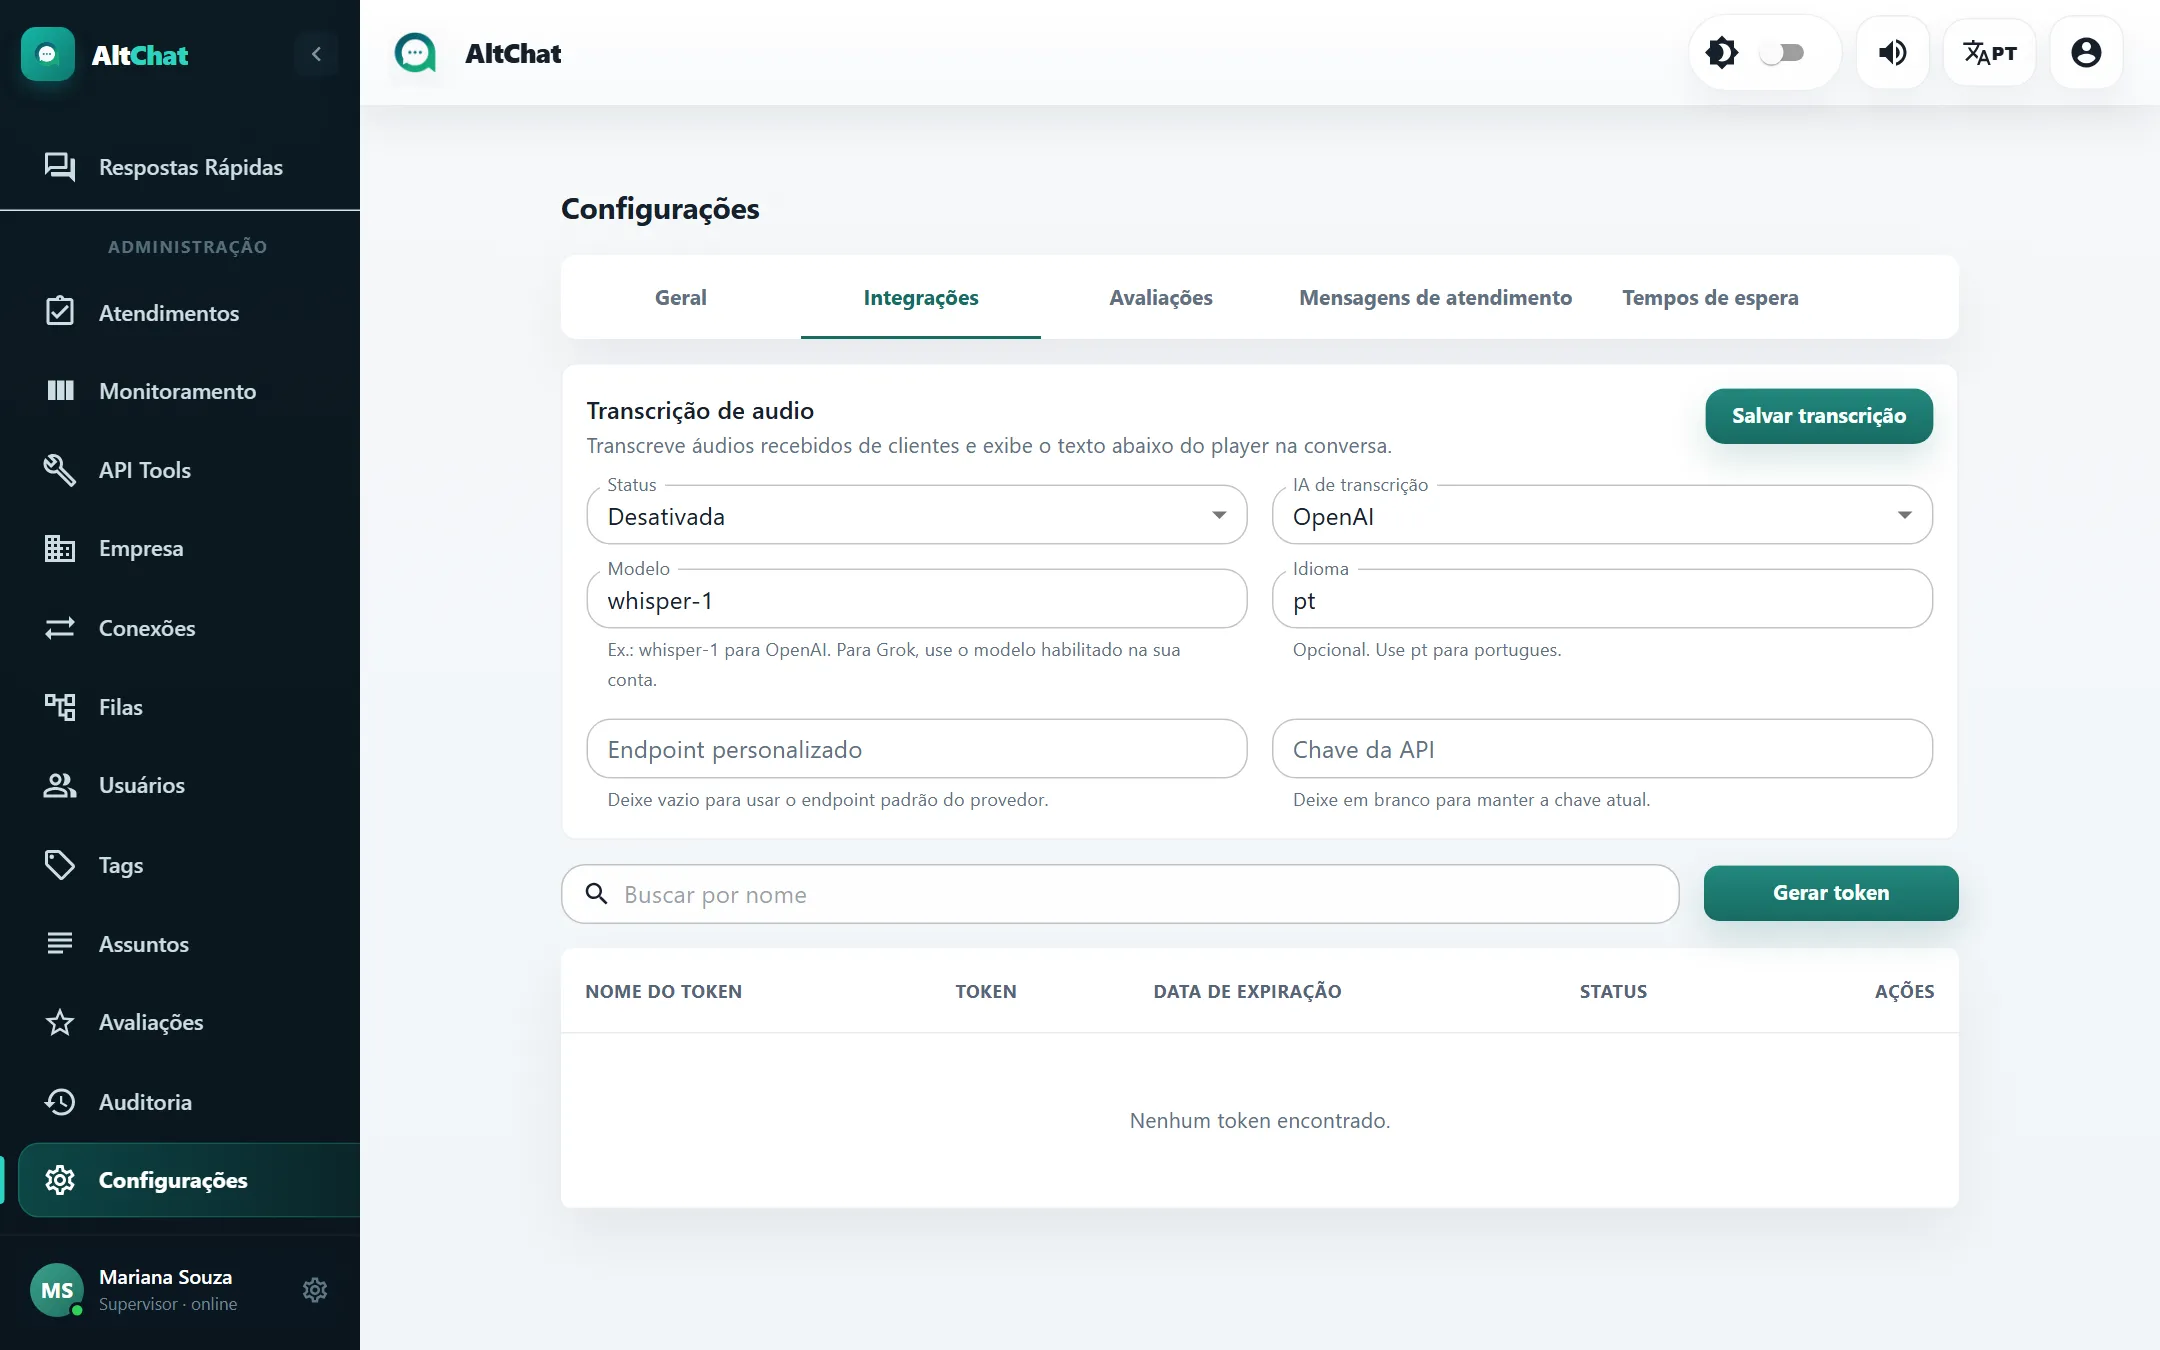Click the Auditoria history clock icon
The width and height of the screenshot is (2160, 1350).
60,1102
